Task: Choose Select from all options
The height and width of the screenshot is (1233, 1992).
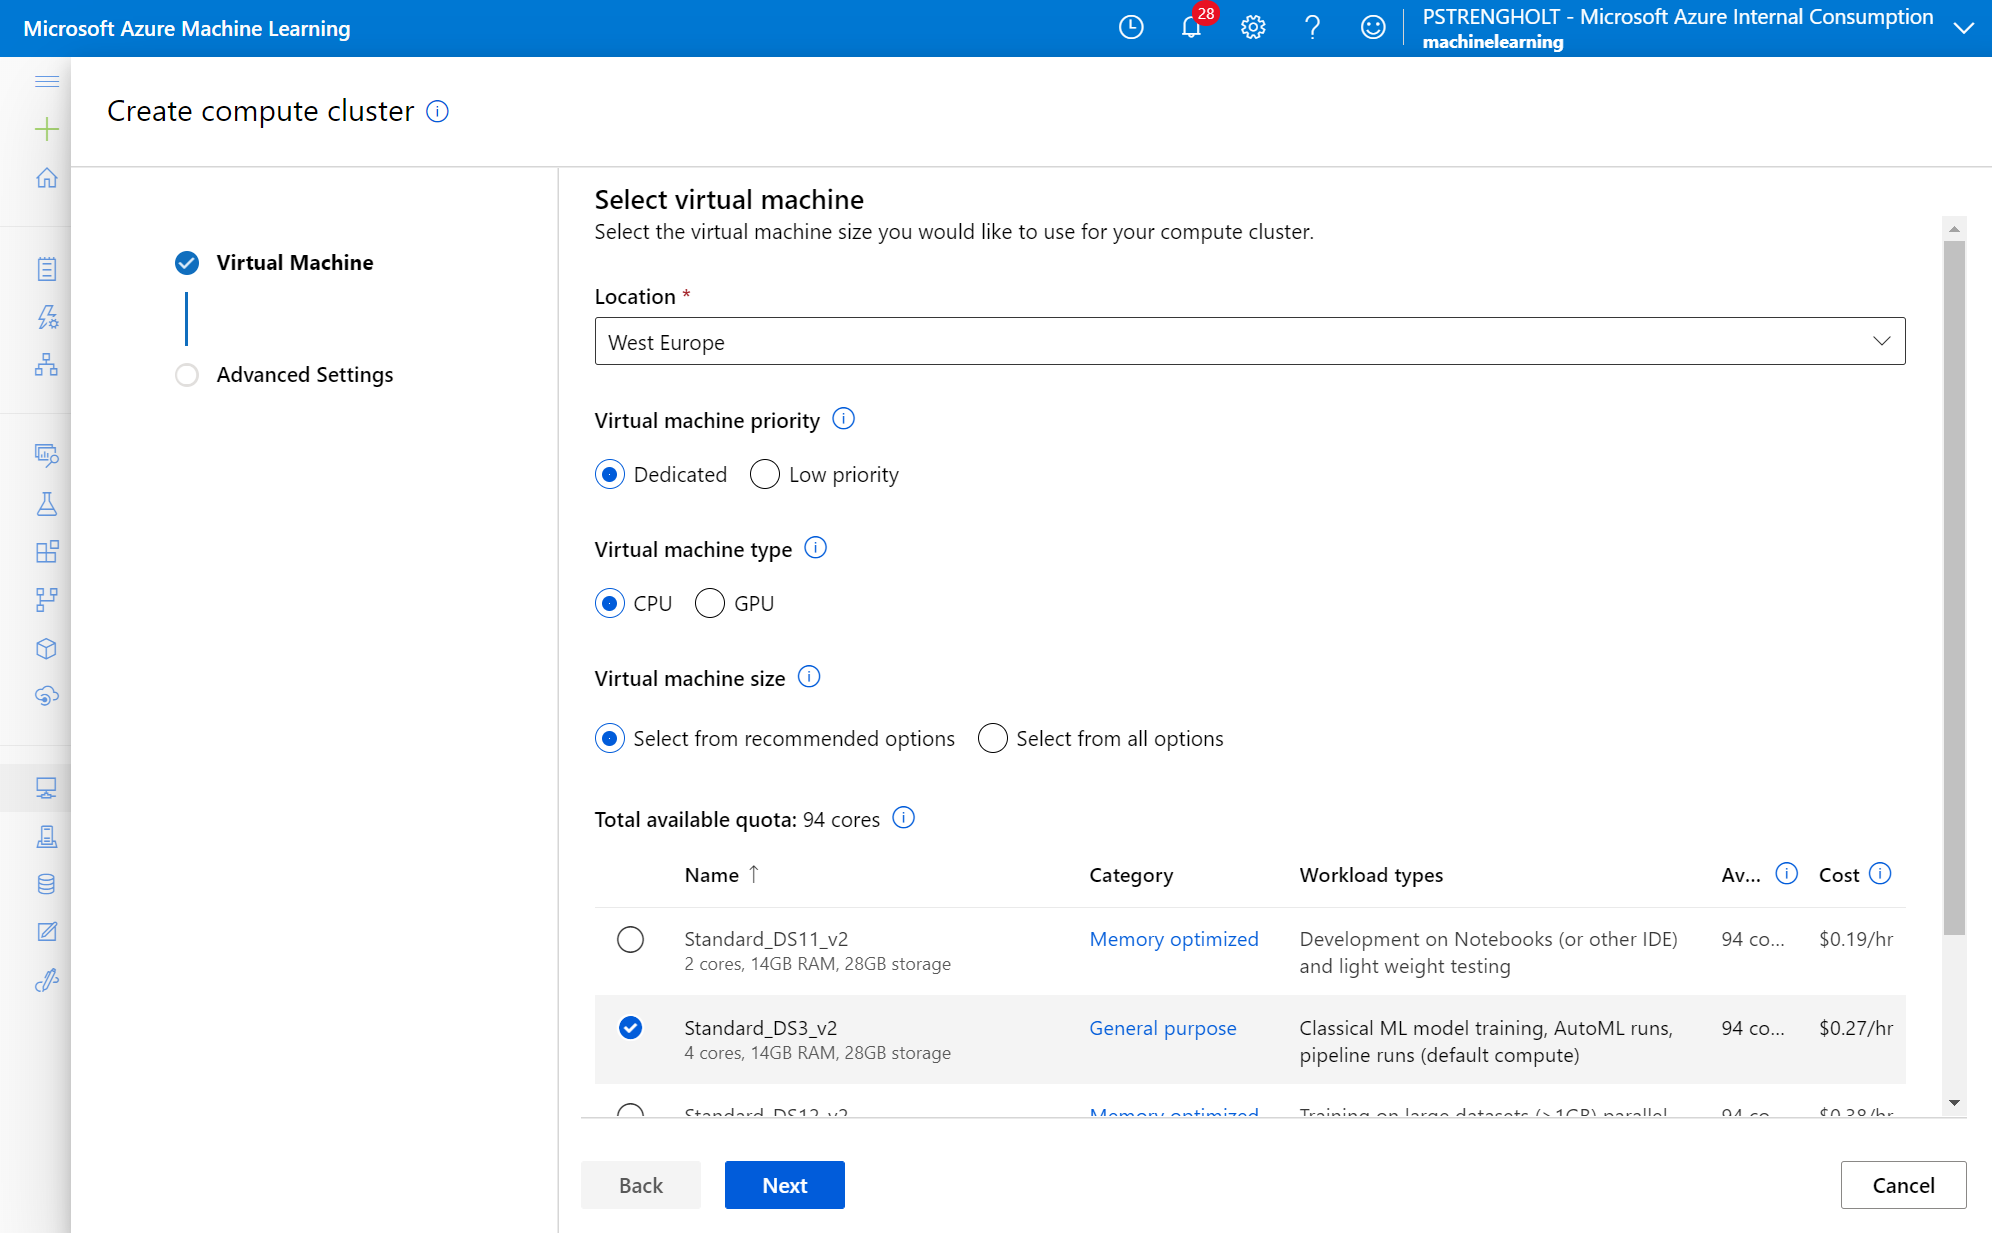Action: [993, 738]
